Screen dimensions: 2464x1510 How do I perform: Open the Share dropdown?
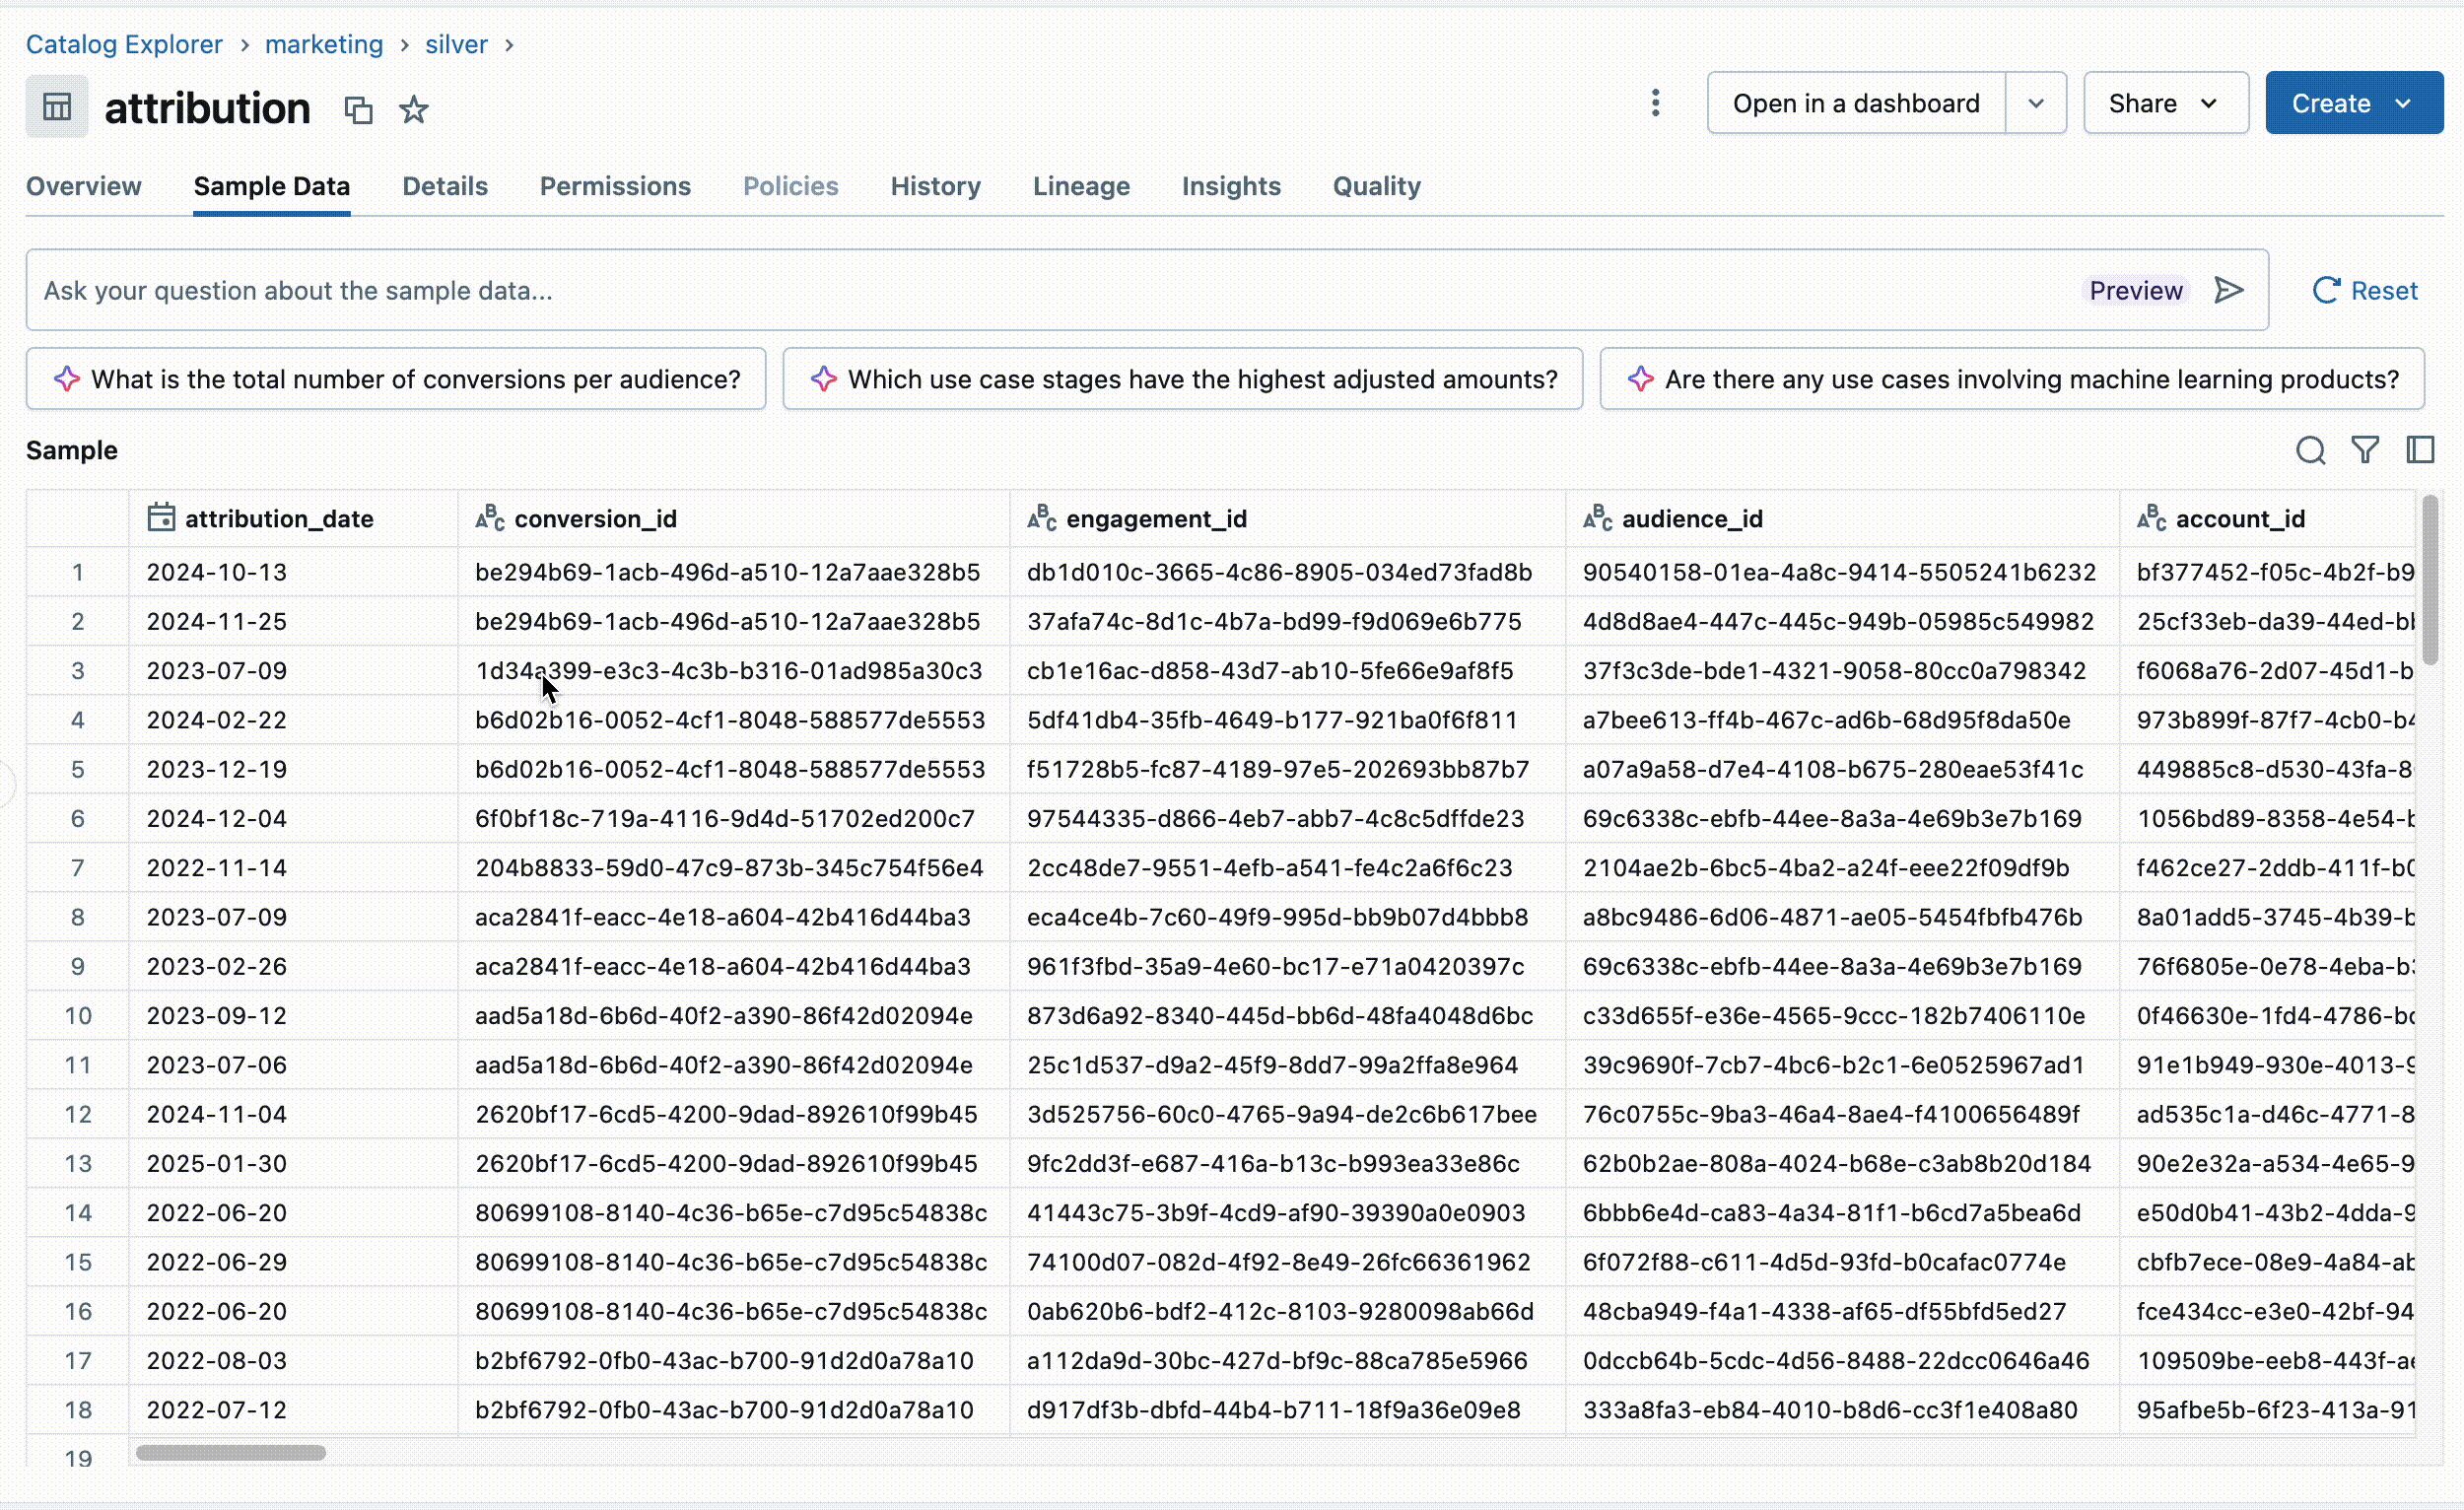(x=2165, y=103)
